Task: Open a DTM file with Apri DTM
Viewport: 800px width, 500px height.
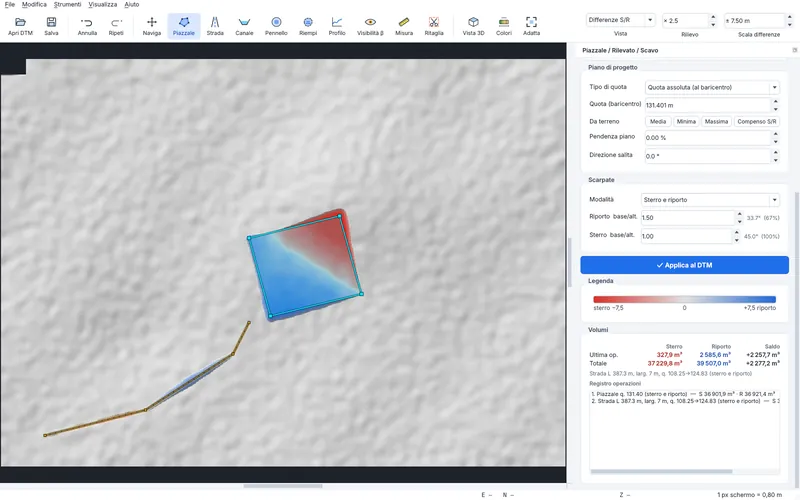Action: point(20,26)
